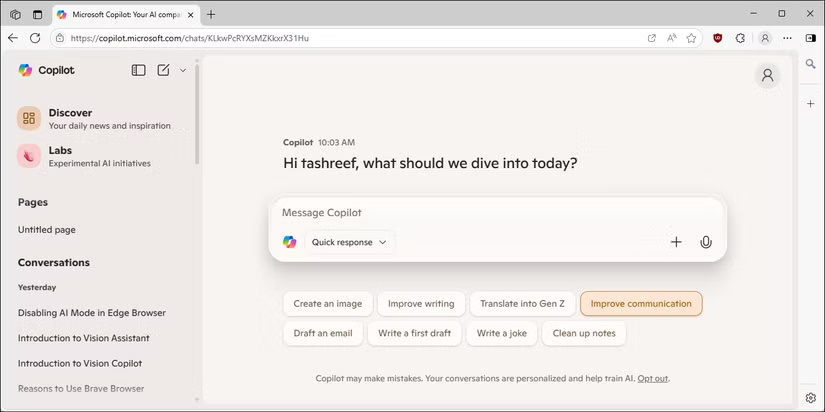
Task: Open page in app icon
Action: (x=652, y=38)
